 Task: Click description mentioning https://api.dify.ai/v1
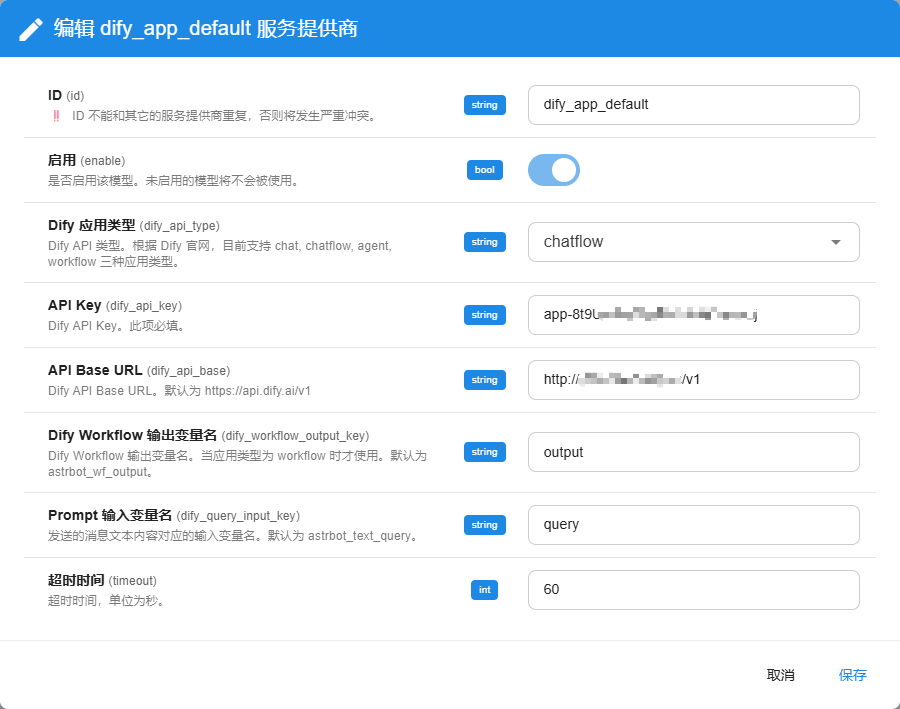pos(179,390)
